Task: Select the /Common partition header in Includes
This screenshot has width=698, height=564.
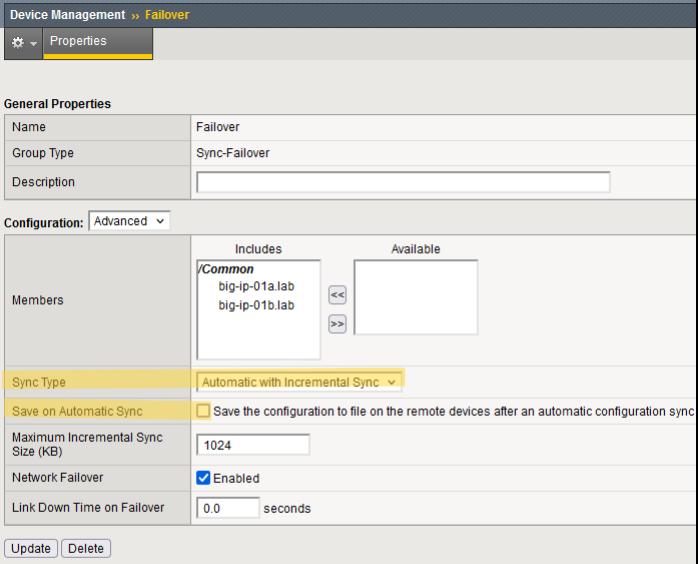Action: click(x=226, y=269)
